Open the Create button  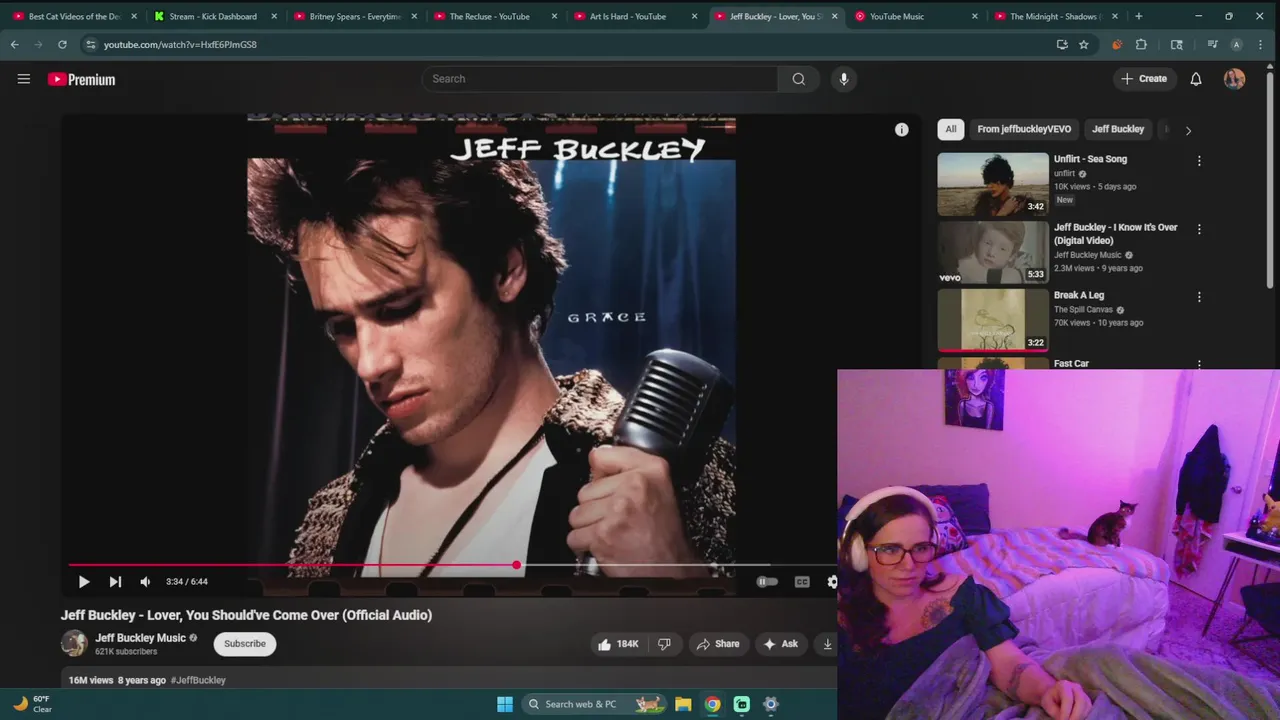(x=1144, y=79)
